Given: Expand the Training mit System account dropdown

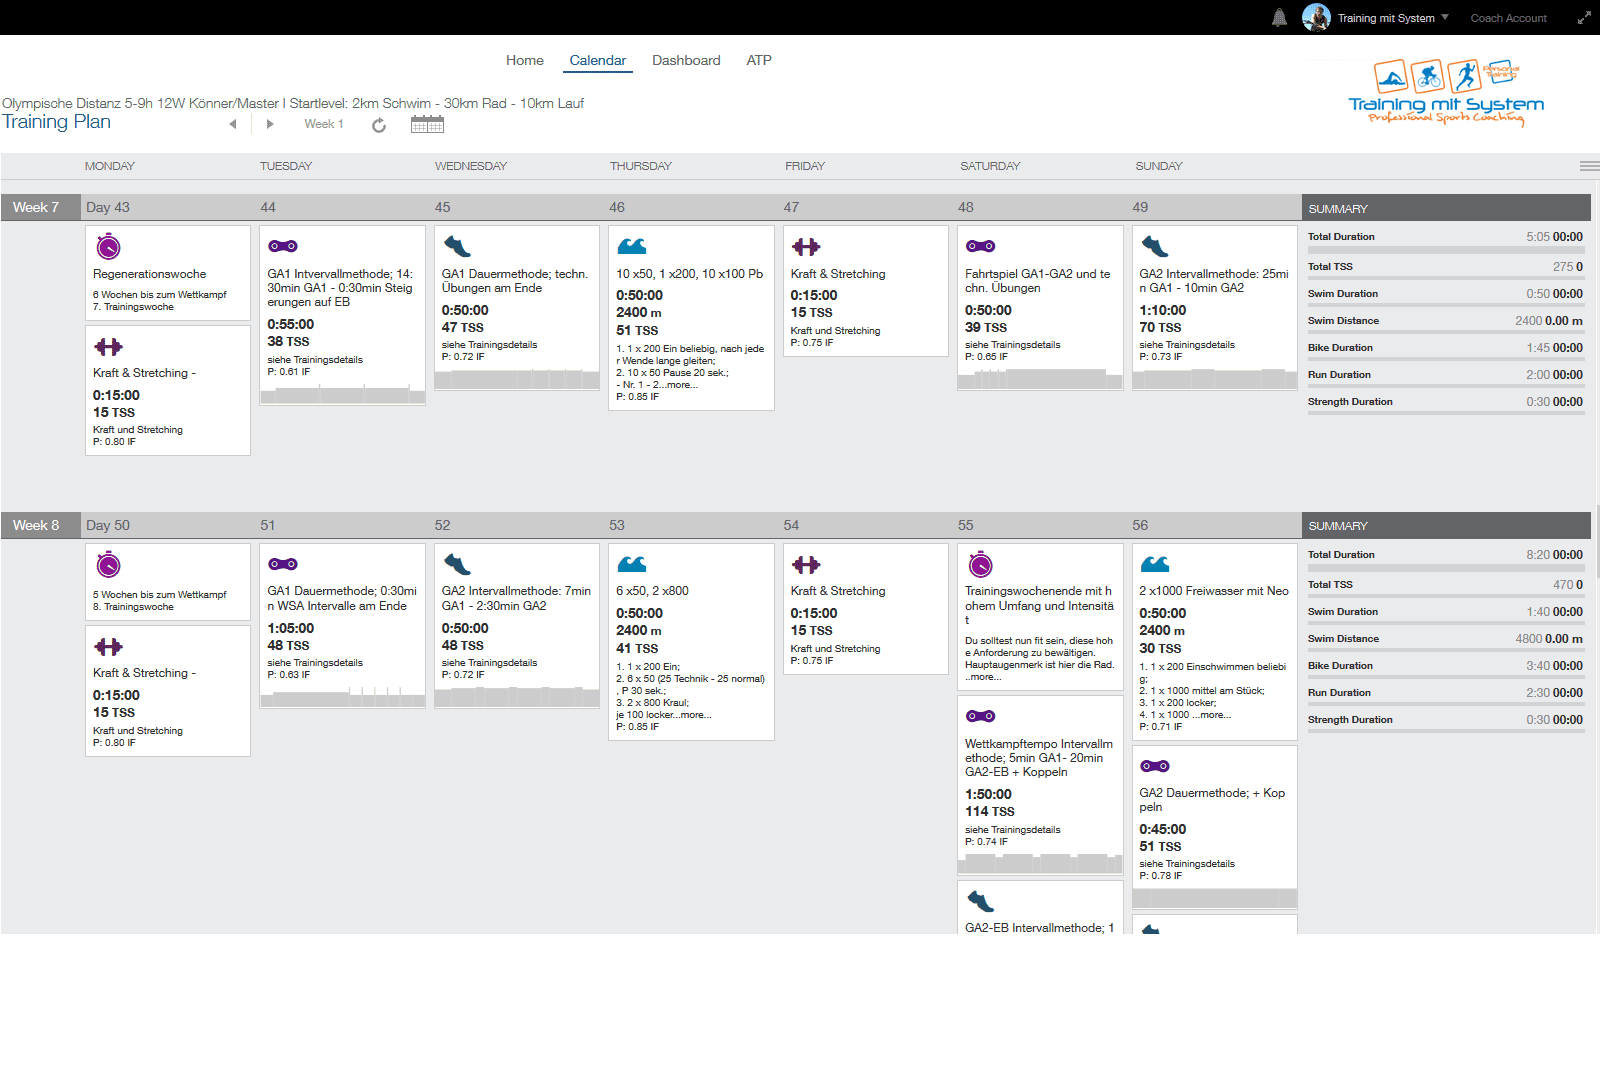Looking at the screenshot, I should point(1445,17).
